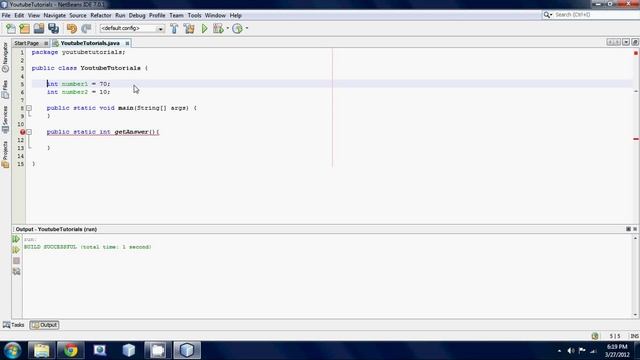Click the Open Project toolbar icon
This screenshot has width=640, height=360.
click(x=39, y=29)
